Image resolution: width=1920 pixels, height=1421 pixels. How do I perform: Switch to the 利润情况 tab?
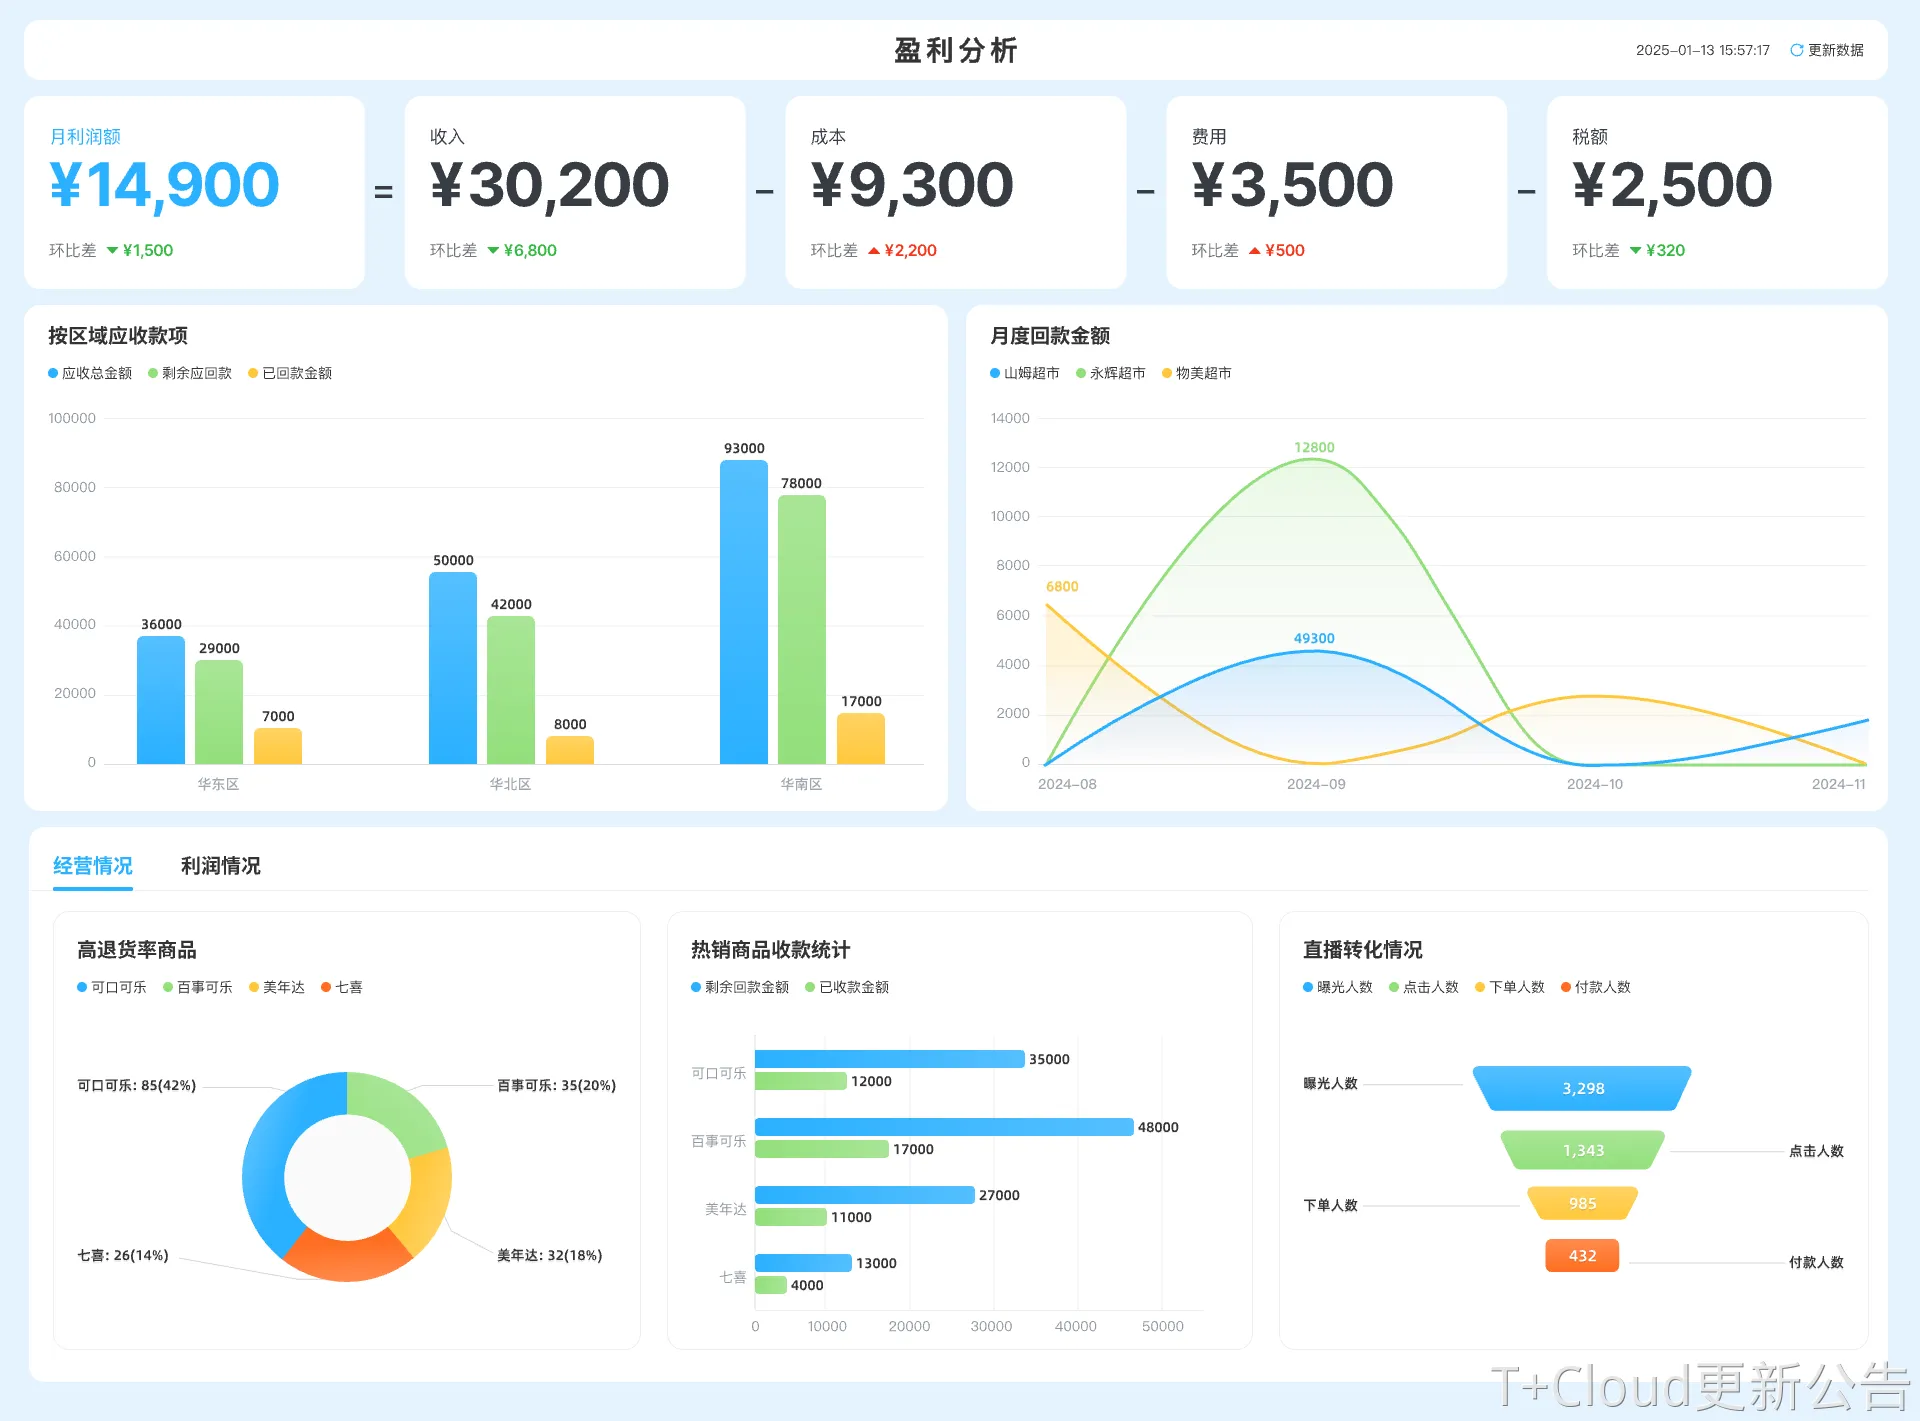point(220,866)
